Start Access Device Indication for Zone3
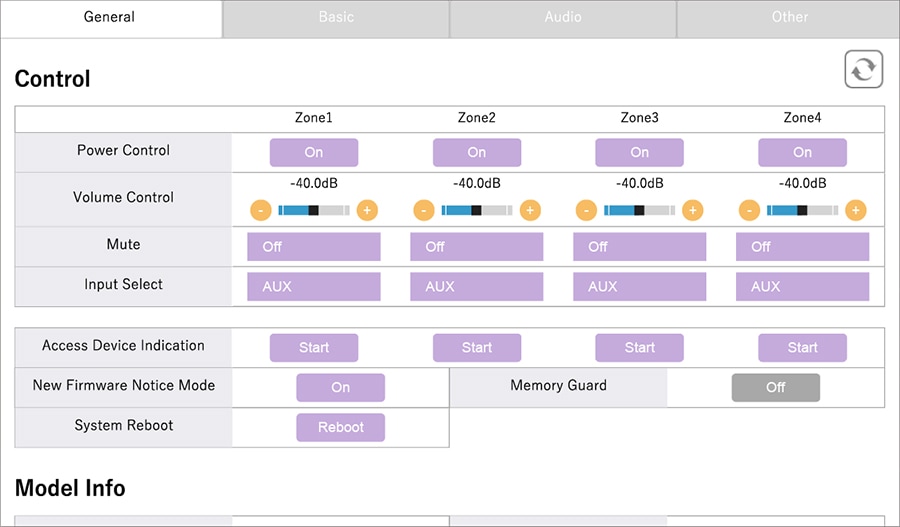 point(640,347)
